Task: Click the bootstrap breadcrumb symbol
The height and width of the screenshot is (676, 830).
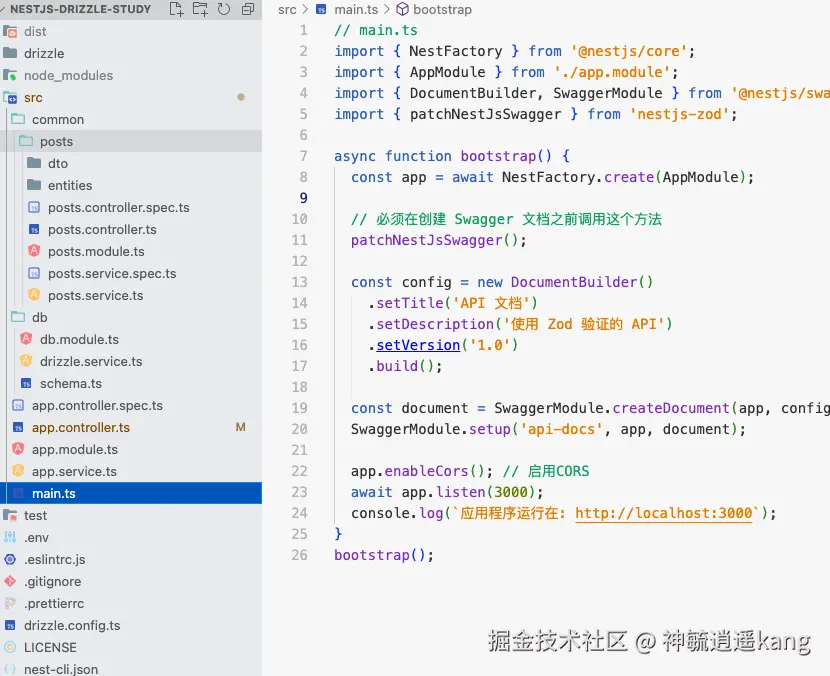Action: tap(442, 10)
